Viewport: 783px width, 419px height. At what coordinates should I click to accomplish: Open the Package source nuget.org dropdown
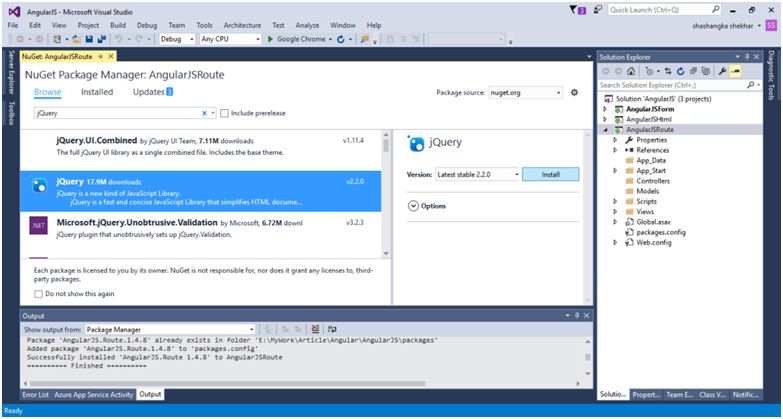[525, 92]
